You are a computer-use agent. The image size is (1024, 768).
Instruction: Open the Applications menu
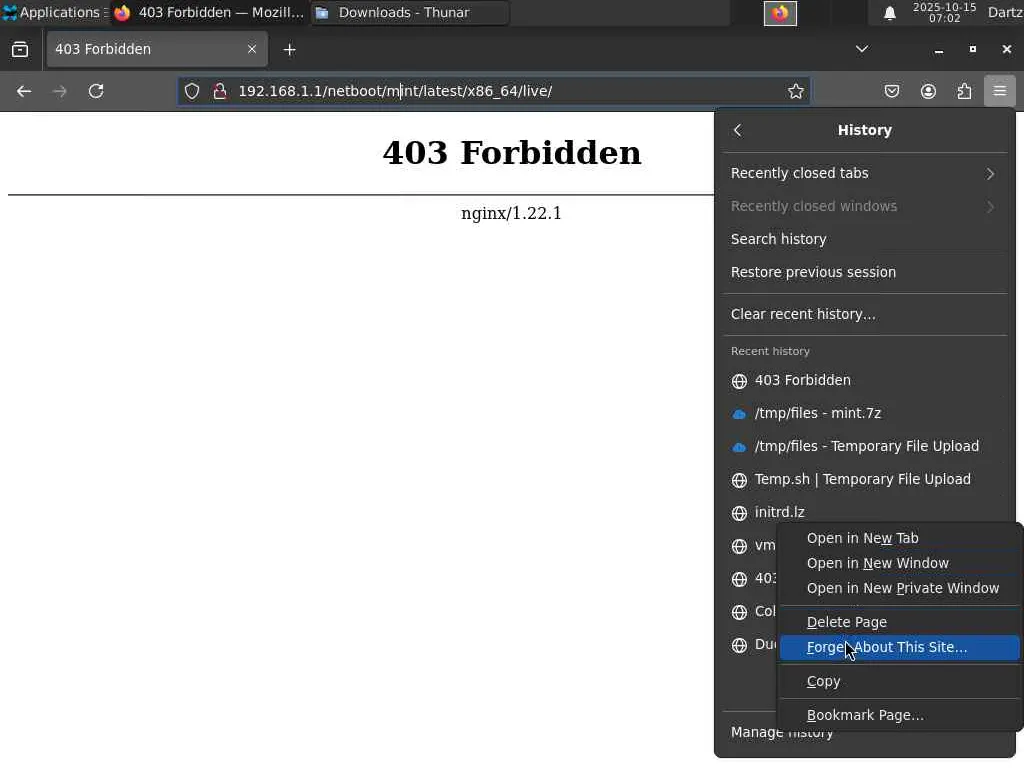coord(54,12)
